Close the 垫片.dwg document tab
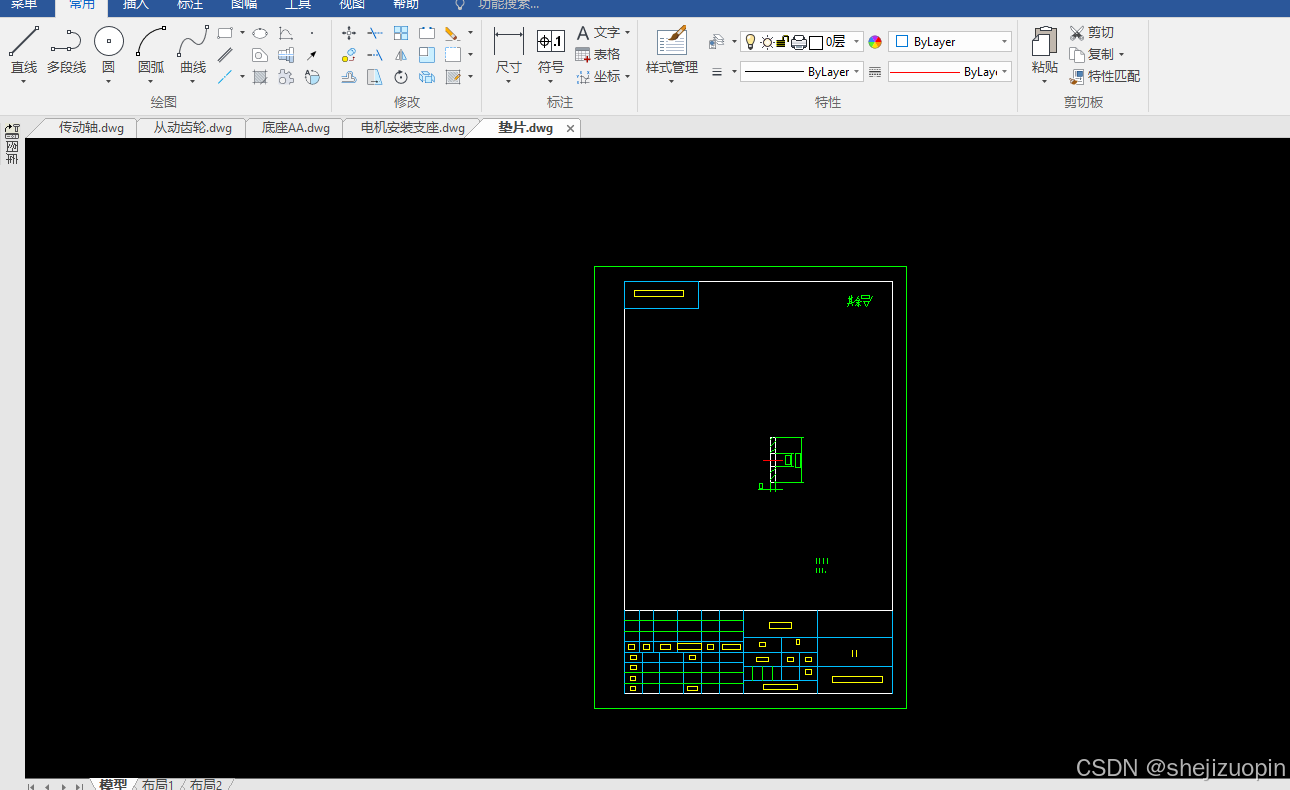 pos(571,128)
